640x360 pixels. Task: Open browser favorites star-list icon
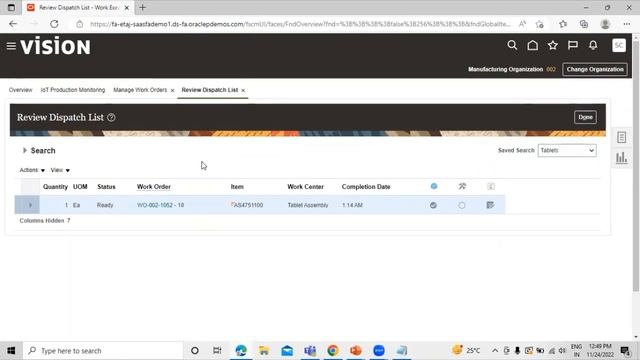click(x=563, y=24)
